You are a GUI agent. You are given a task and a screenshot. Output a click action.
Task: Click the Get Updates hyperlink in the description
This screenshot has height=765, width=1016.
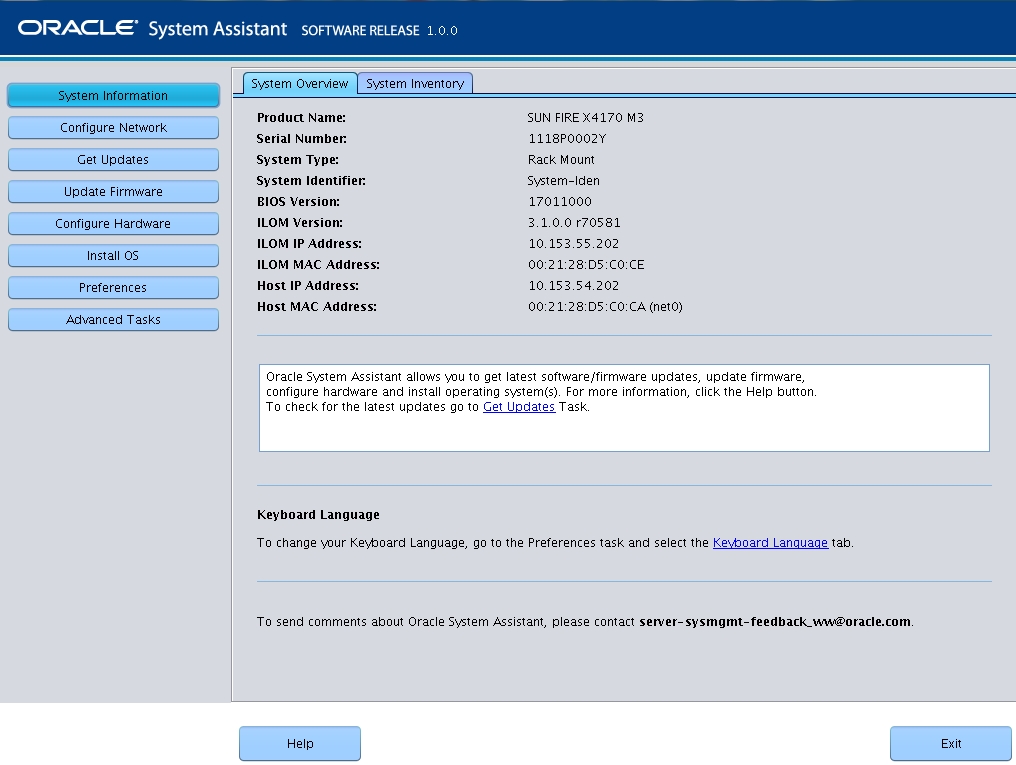click(x=520, y=407)
